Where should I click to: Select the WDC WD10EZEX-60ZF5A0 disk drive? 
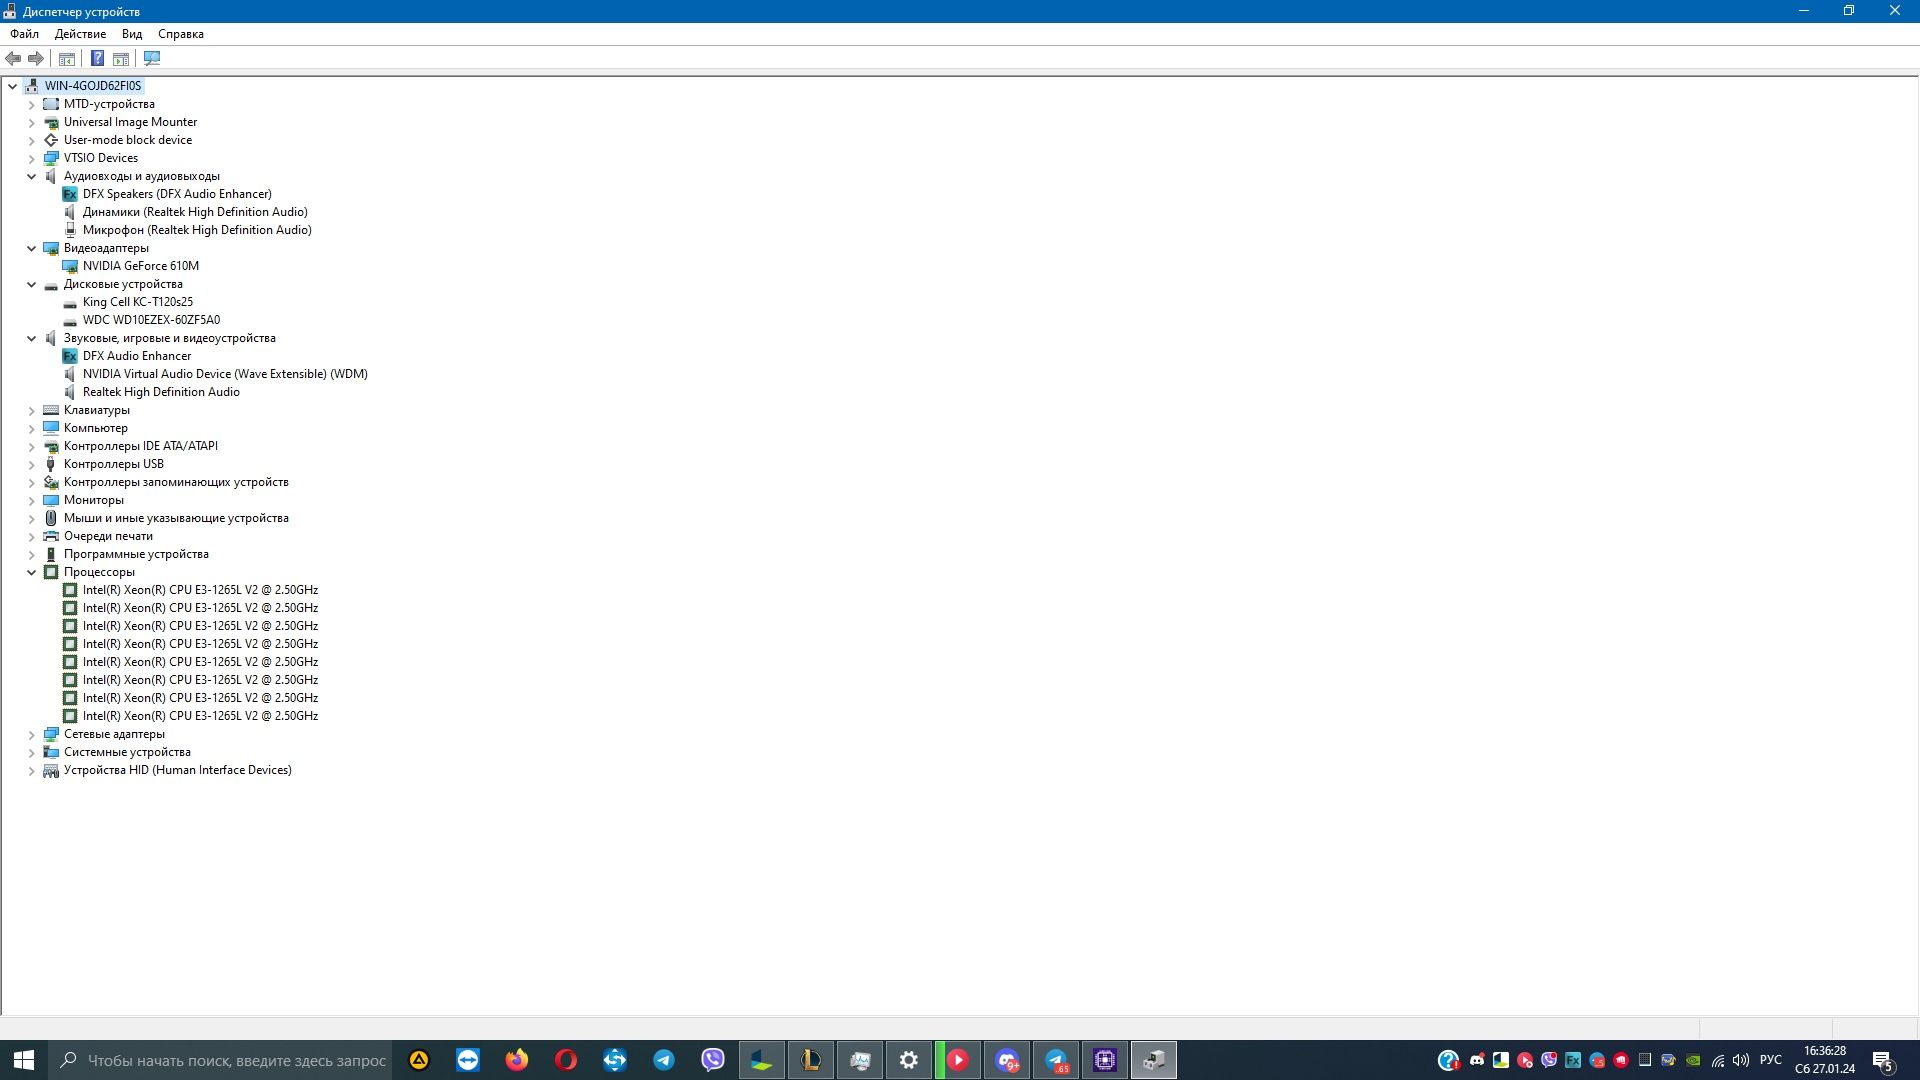click(x=151, y=320)
